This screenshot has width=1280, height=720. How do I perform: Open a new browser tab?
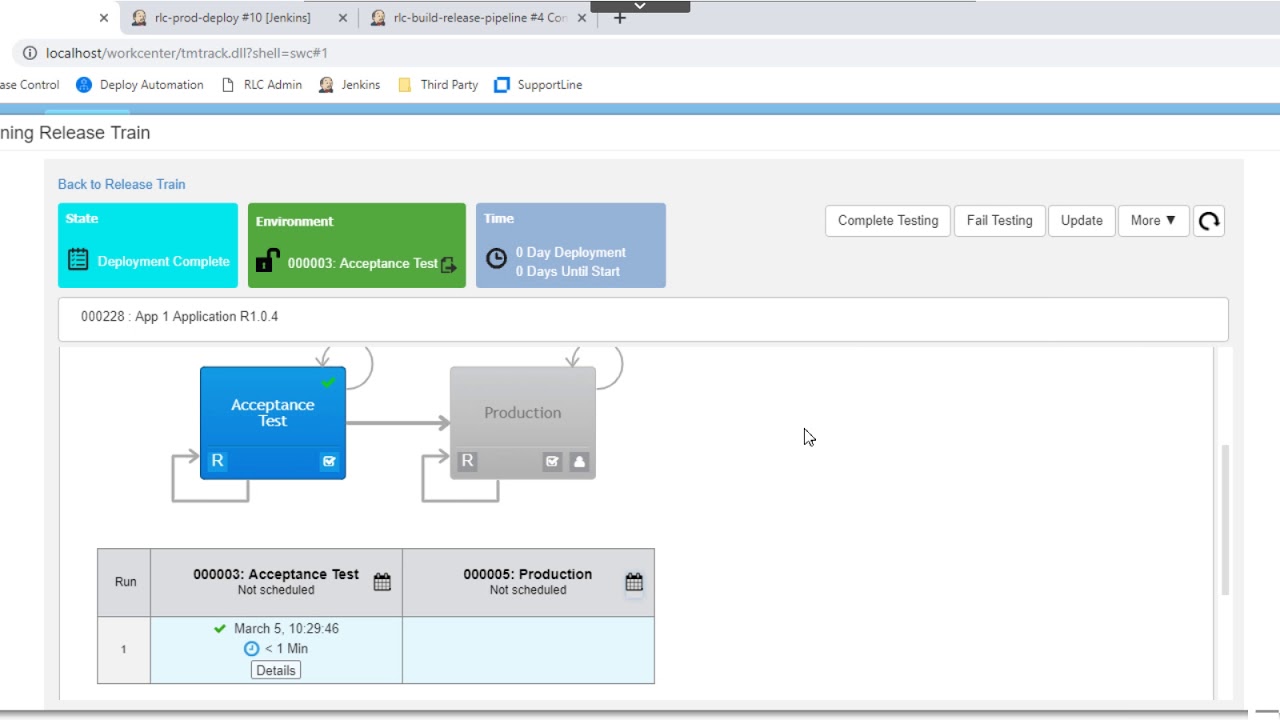[x=620, y=18]
